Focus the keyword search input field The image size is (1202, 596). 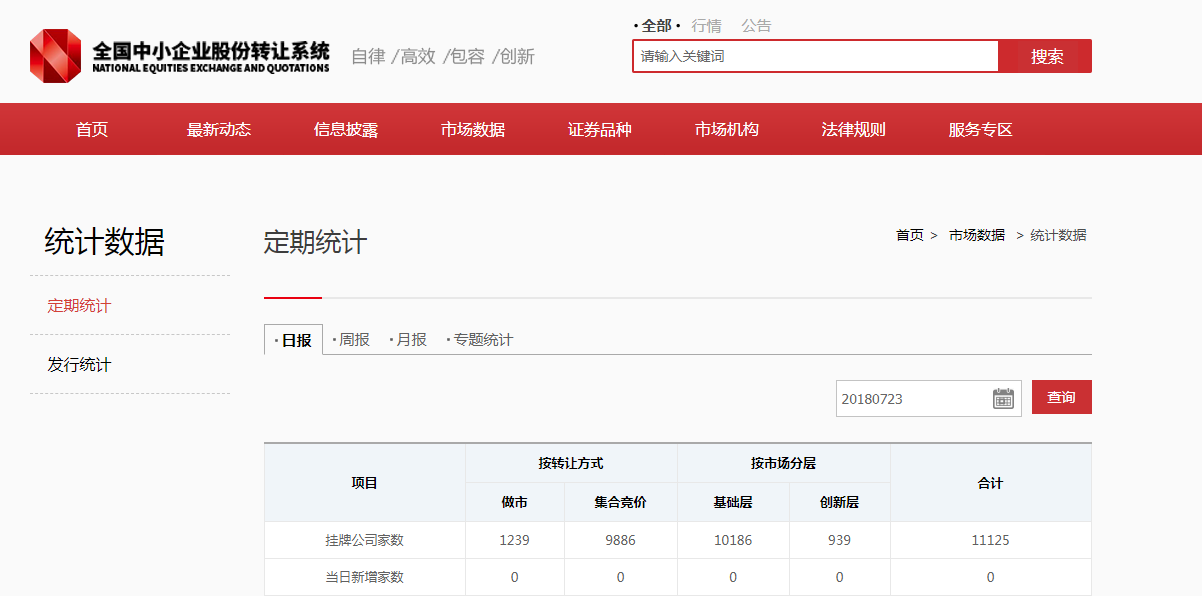coord(815,57)
